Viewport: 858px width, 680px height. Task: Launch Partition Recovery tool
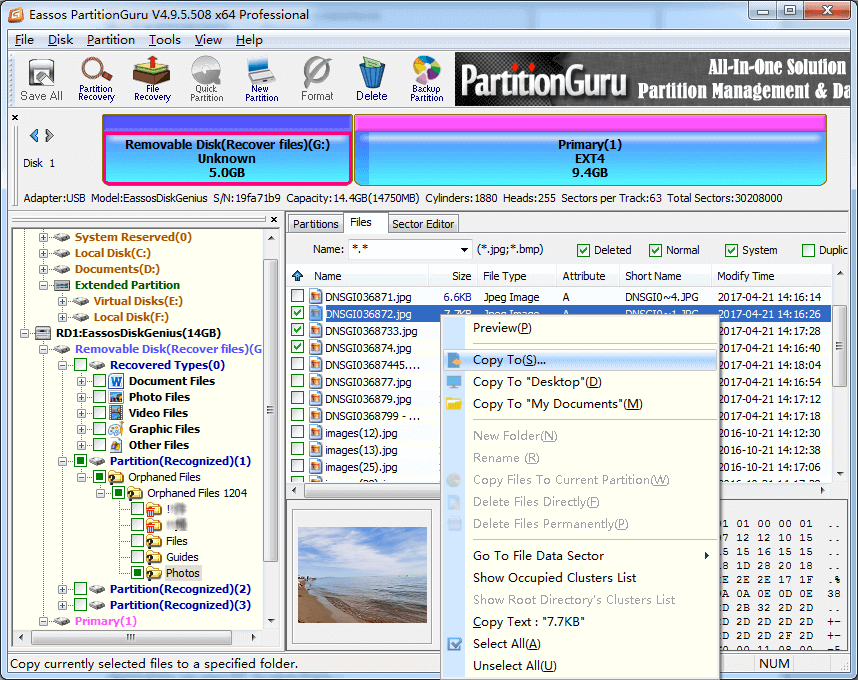[x=96, y=80]
